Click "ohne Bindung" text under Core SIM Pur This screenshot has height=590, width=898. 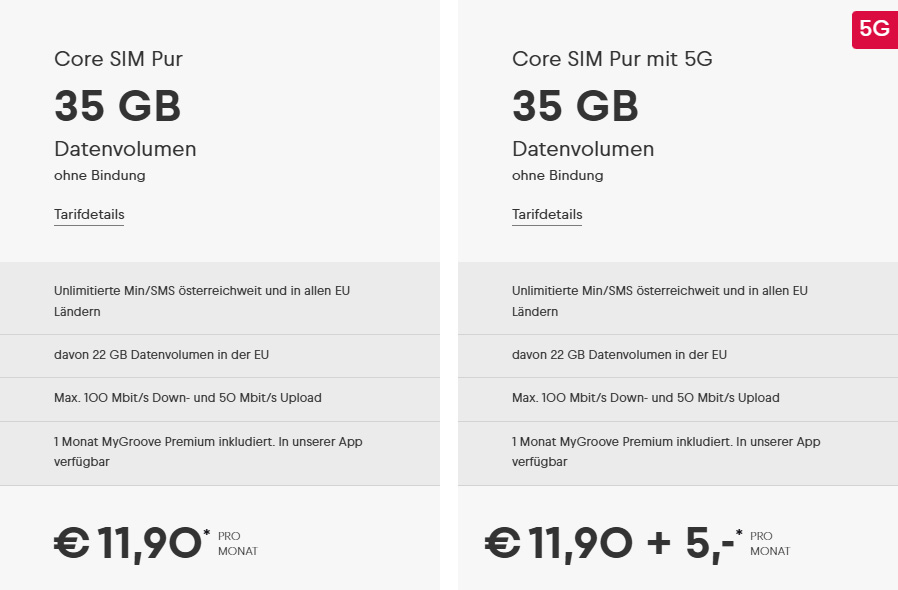pyautogui.click(x=100, y=176)
